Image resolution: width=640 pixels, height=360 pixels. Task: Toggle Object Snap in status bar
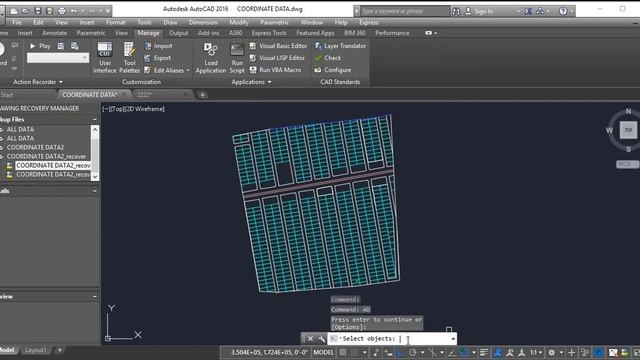pos(464,352)
